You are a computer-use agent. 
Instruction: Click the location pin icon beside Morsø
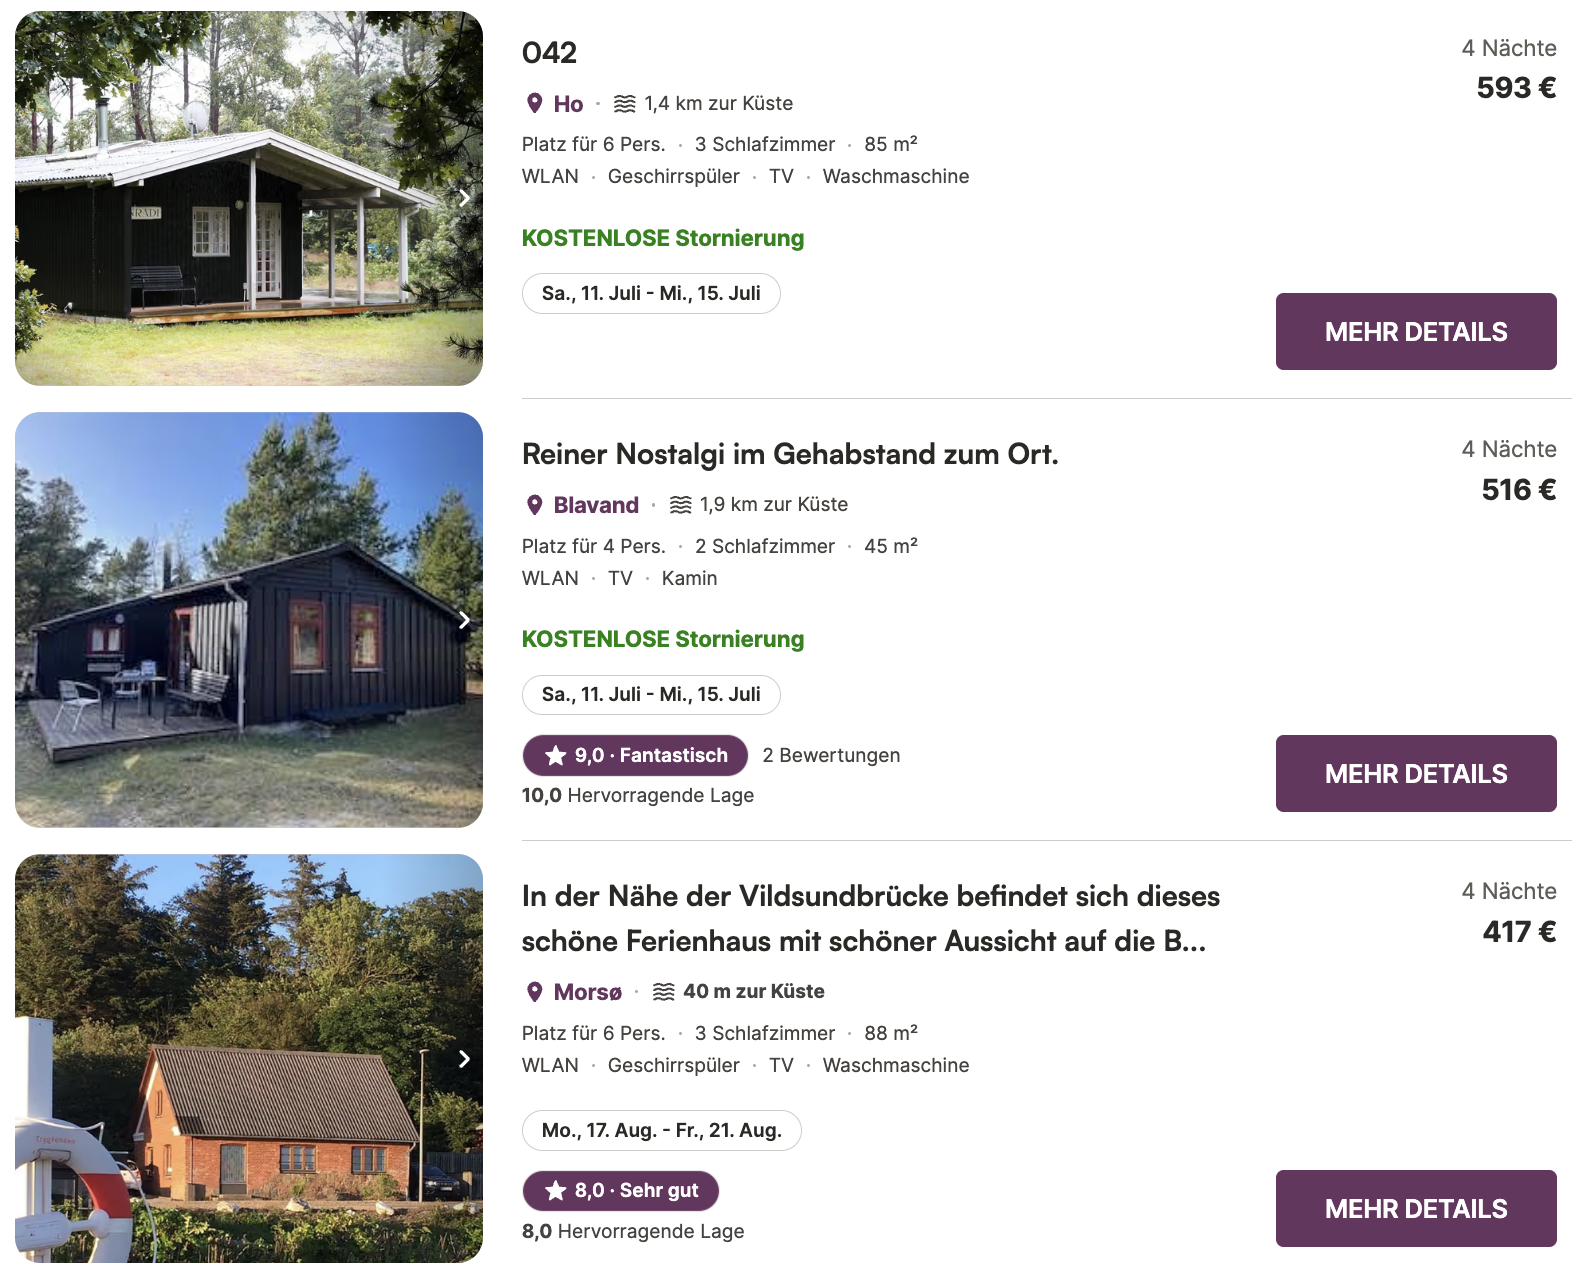click(x=534, y=992)
